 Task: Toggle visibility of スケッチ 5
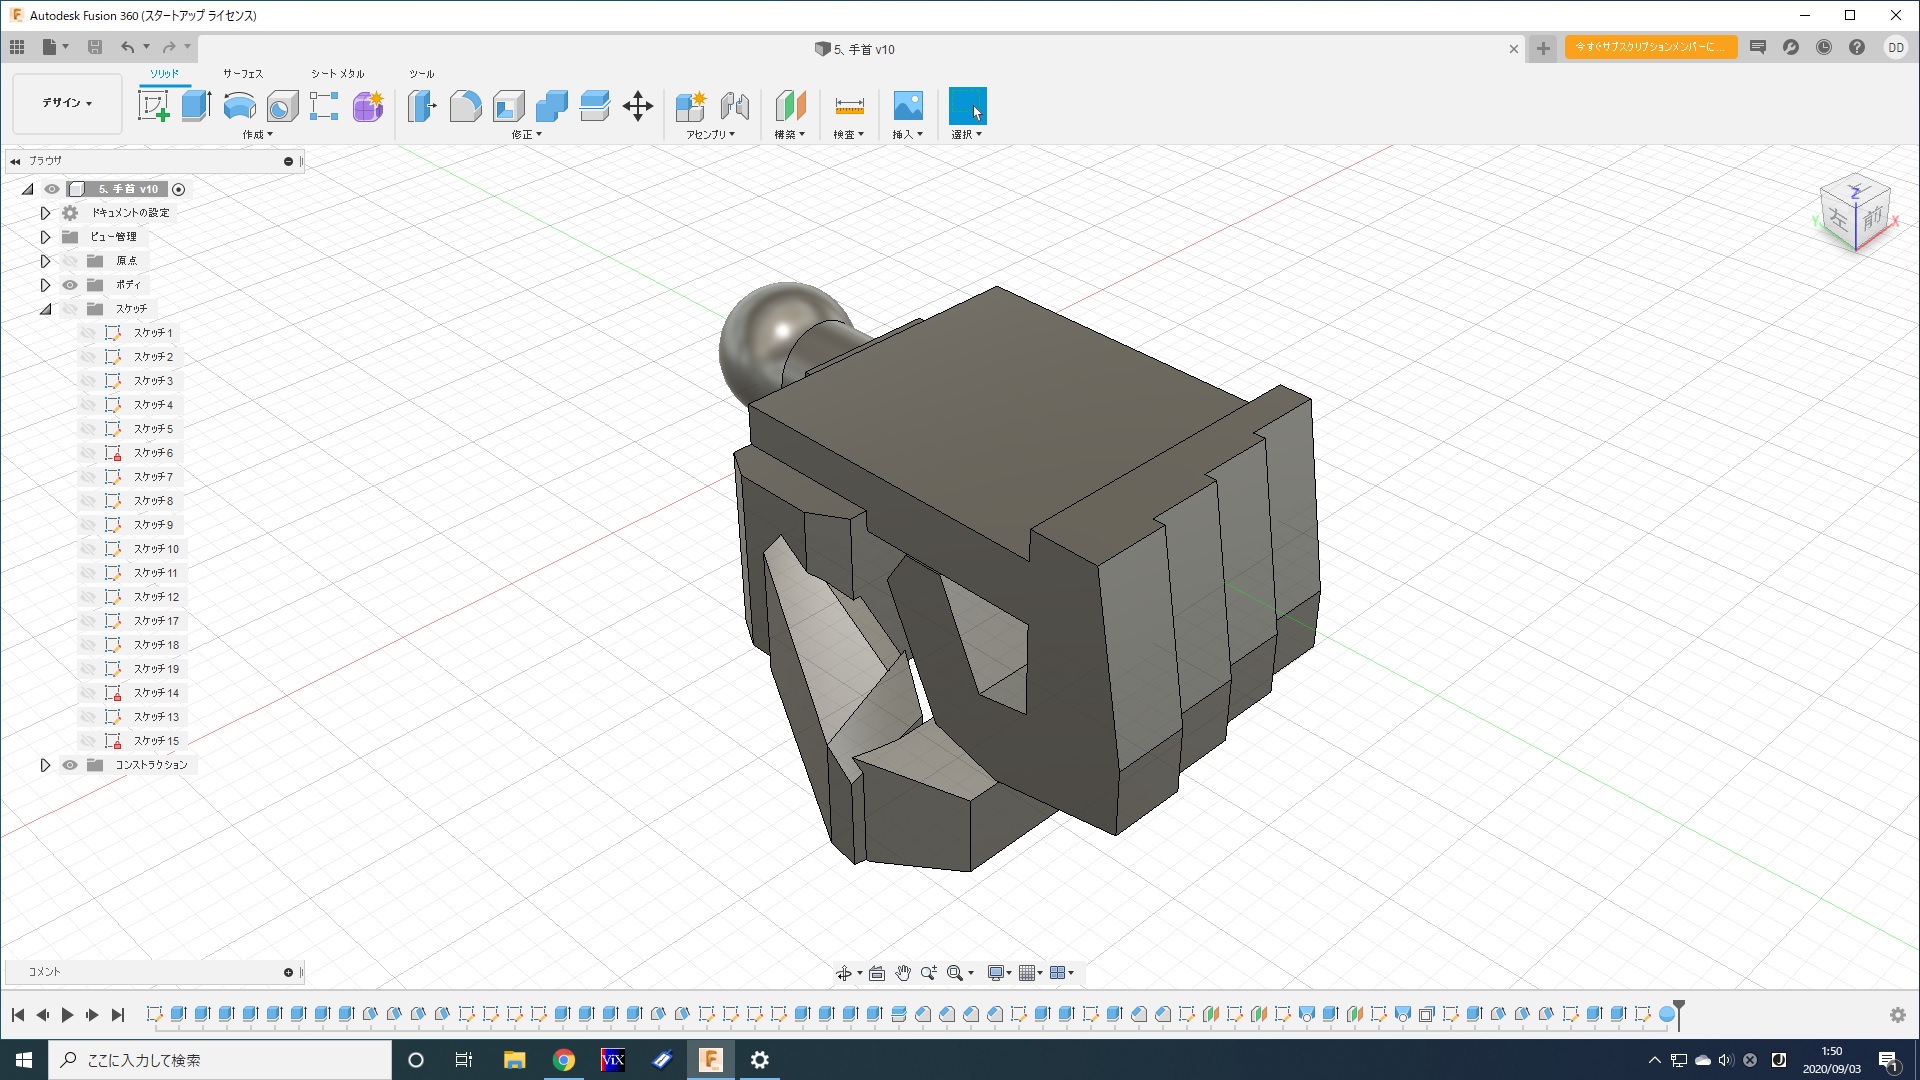pos(88,429)
